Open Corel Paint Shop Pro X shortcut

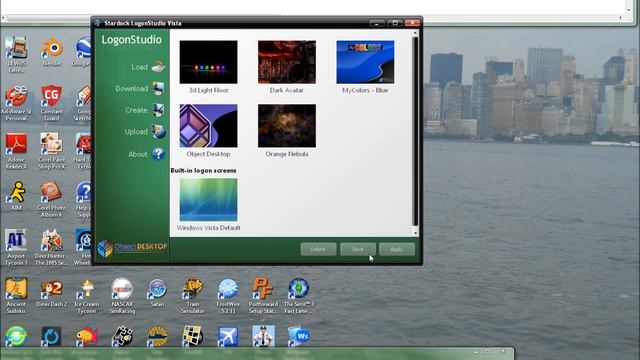point(51,151)
